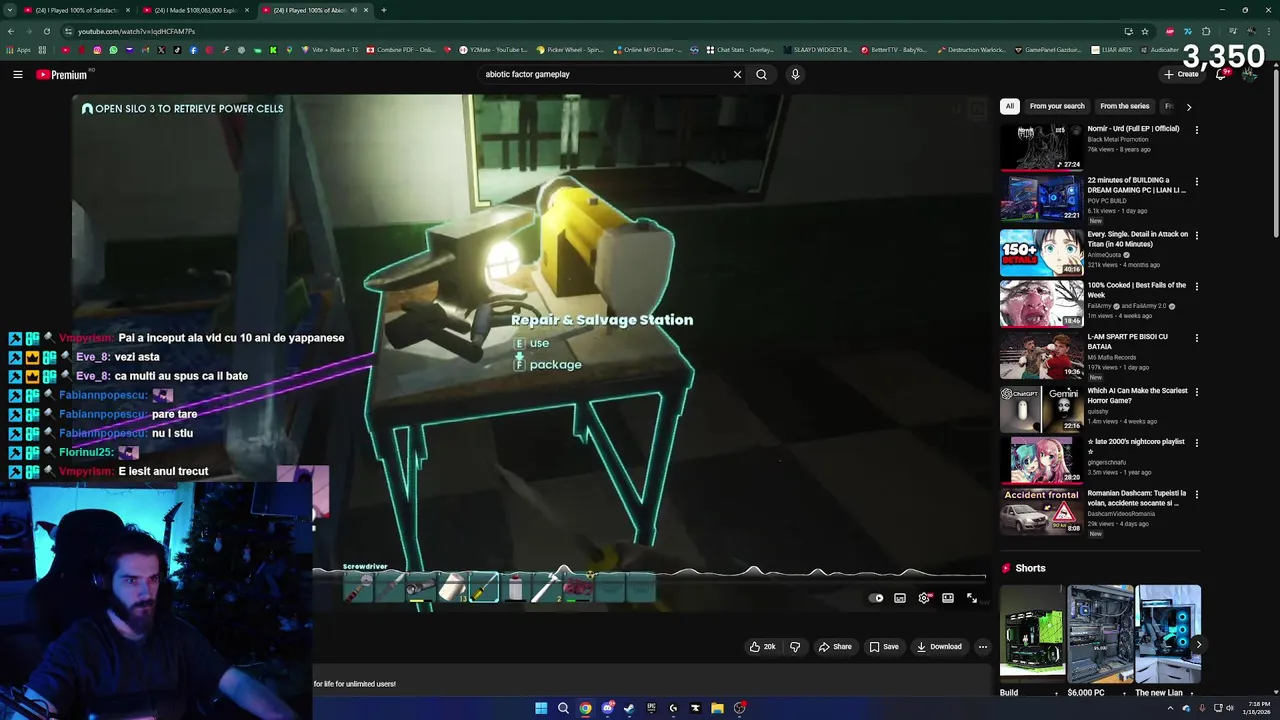The image size is (1280, 720).
Task: Open options for 100% Cooked Fails video
Action: 1196,286
